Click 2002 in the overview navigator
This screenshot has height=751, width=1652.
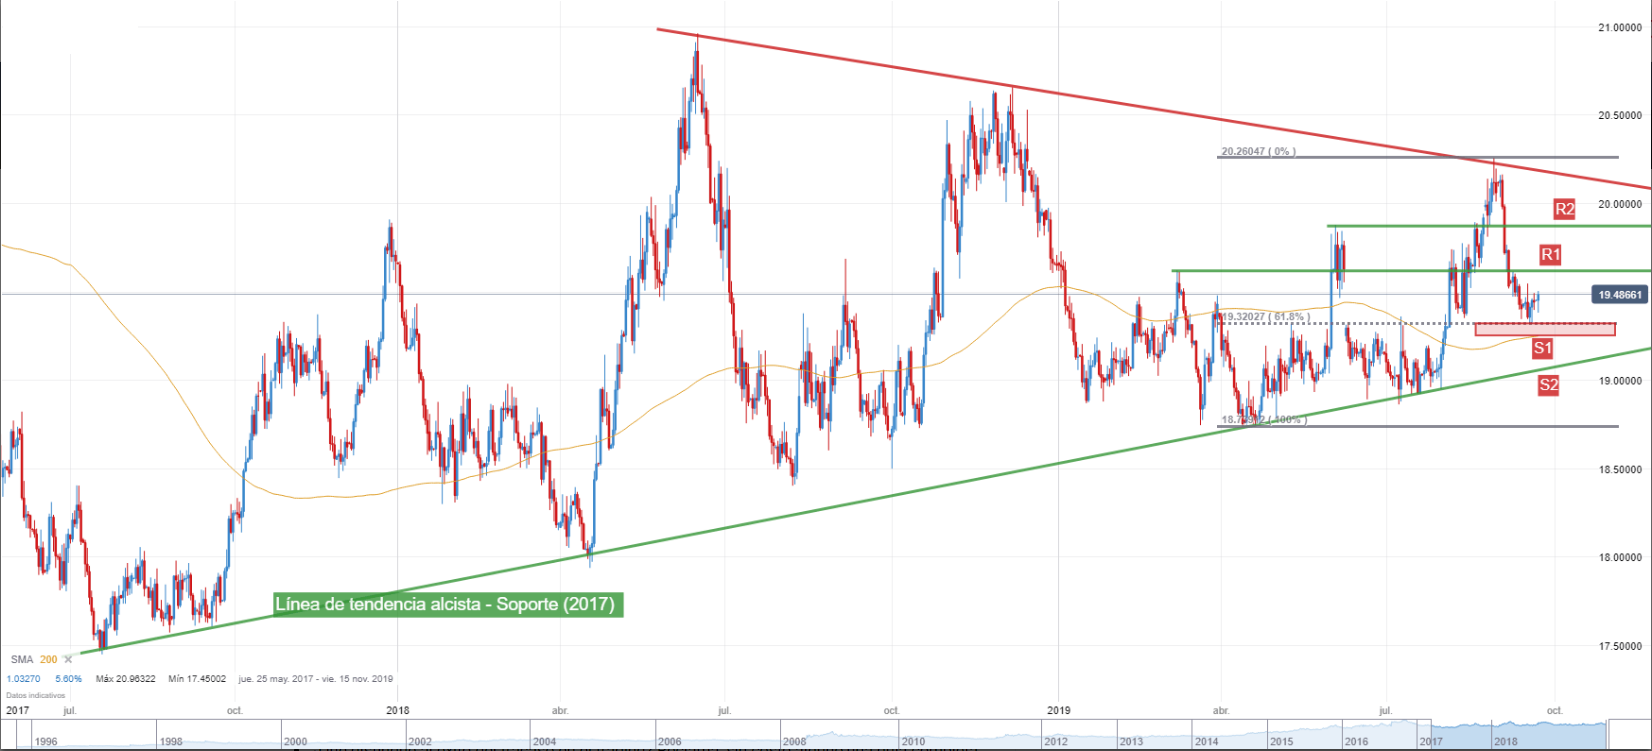click(x=420, y=742)
